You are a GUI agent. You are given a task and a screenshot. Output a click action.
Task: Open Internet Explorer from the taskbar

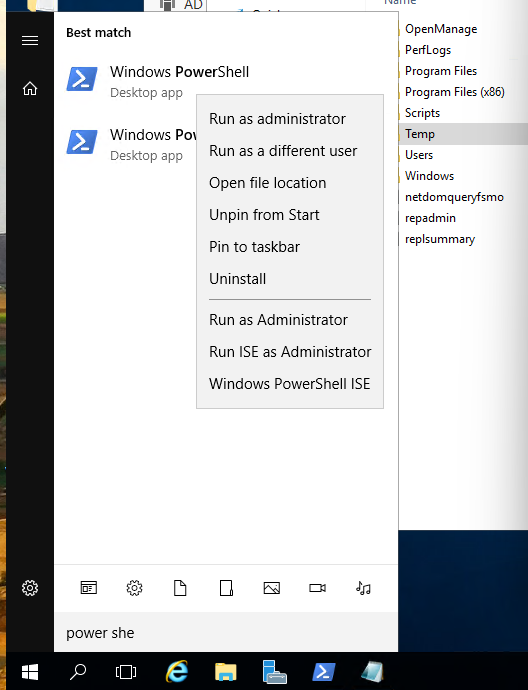tap(177, 672)
